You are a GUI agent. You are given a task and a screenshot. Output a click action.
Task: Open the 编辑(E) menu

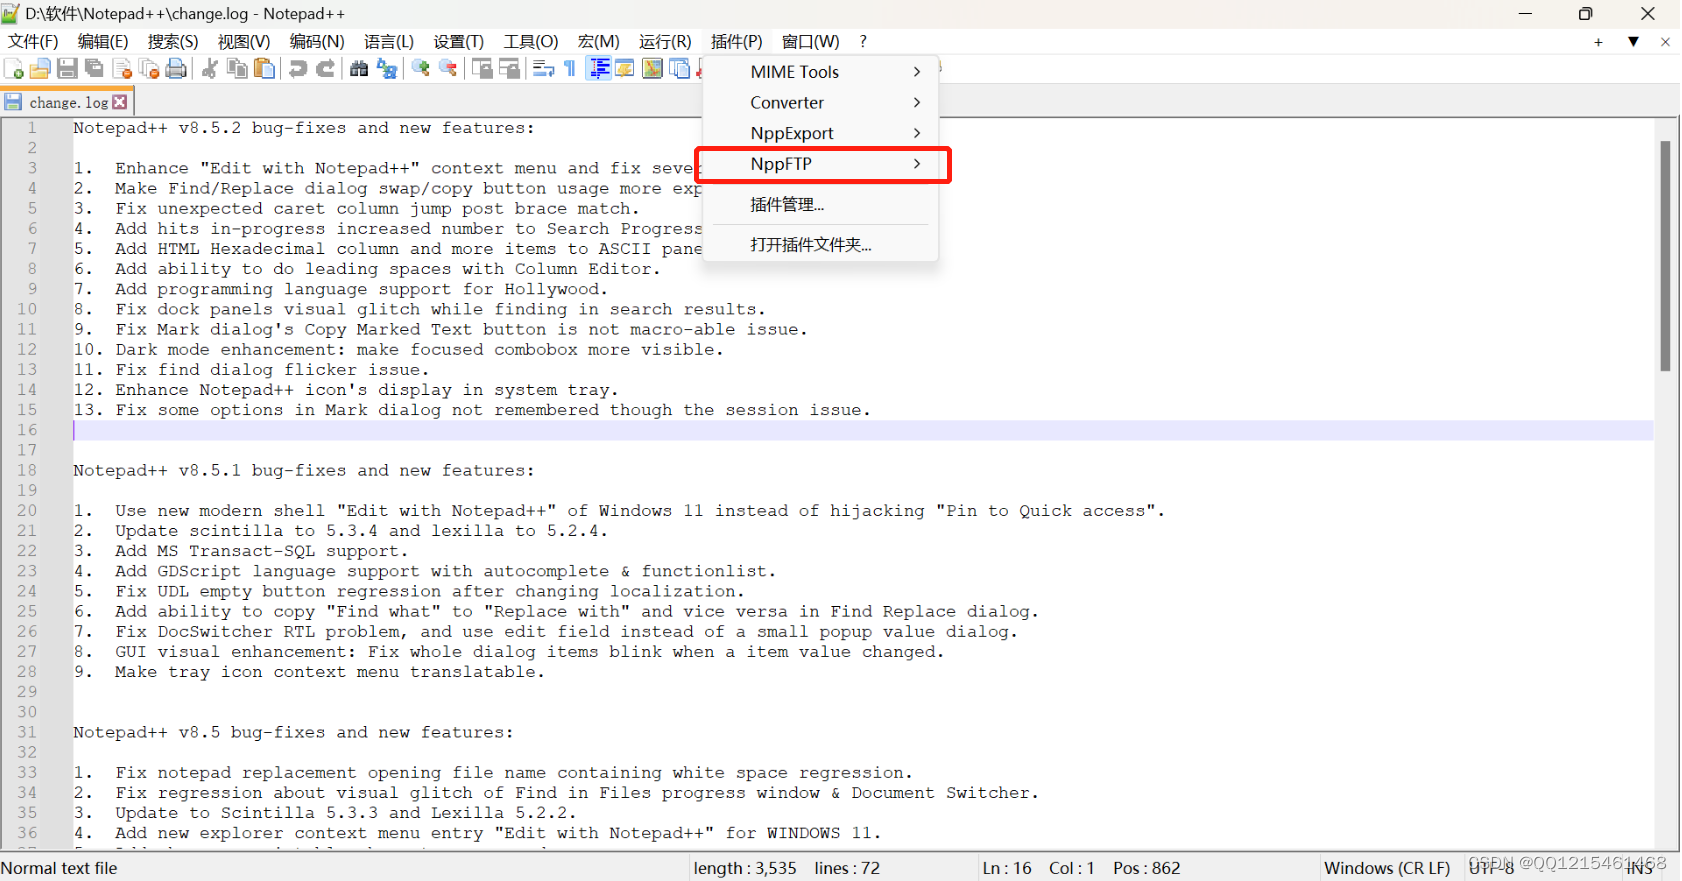(x=103, y=41)
